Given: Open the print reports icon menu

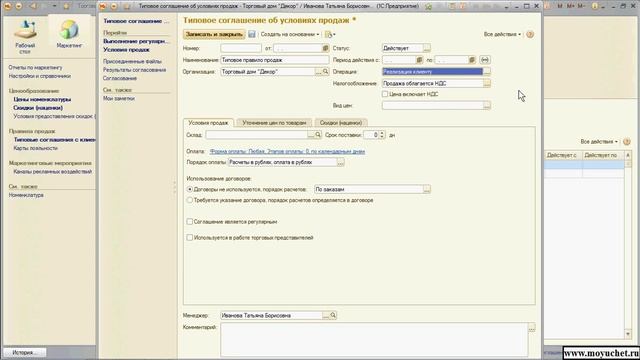Looking at the screenshot, I should tap(330, 34).
